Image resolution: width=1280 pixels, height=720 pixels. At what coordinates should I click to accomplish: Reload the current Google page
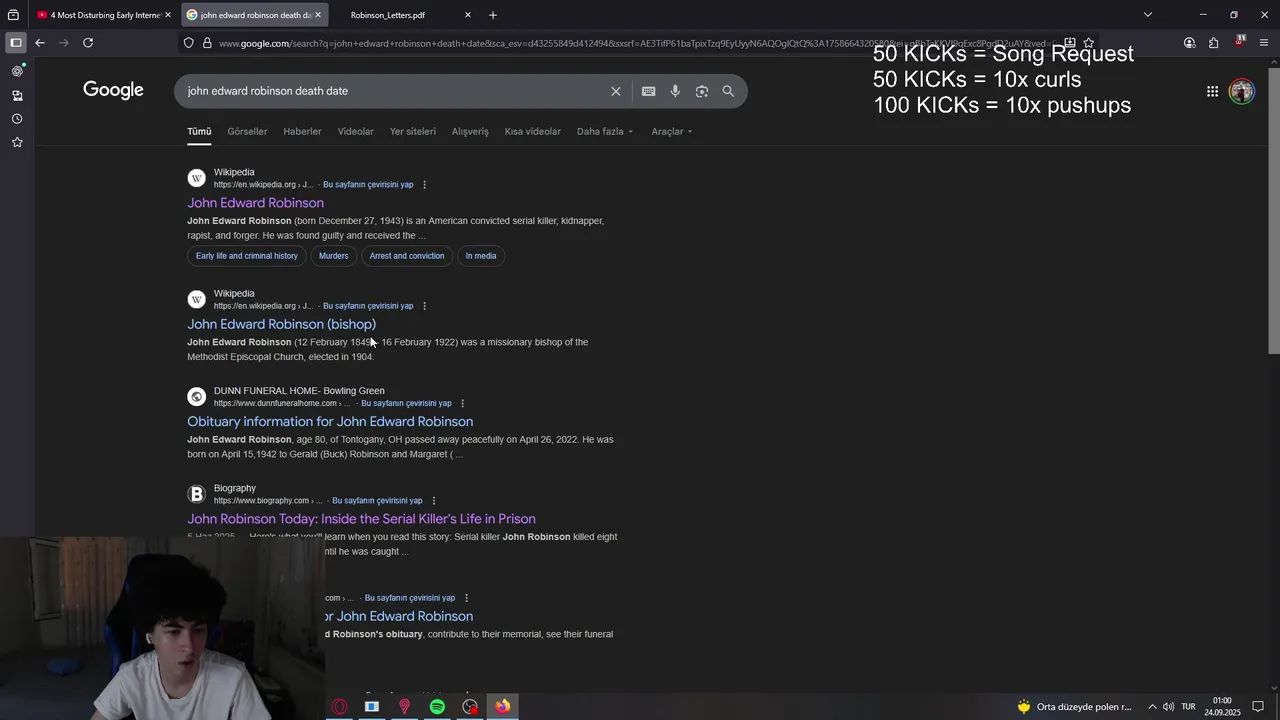[88, 43]
